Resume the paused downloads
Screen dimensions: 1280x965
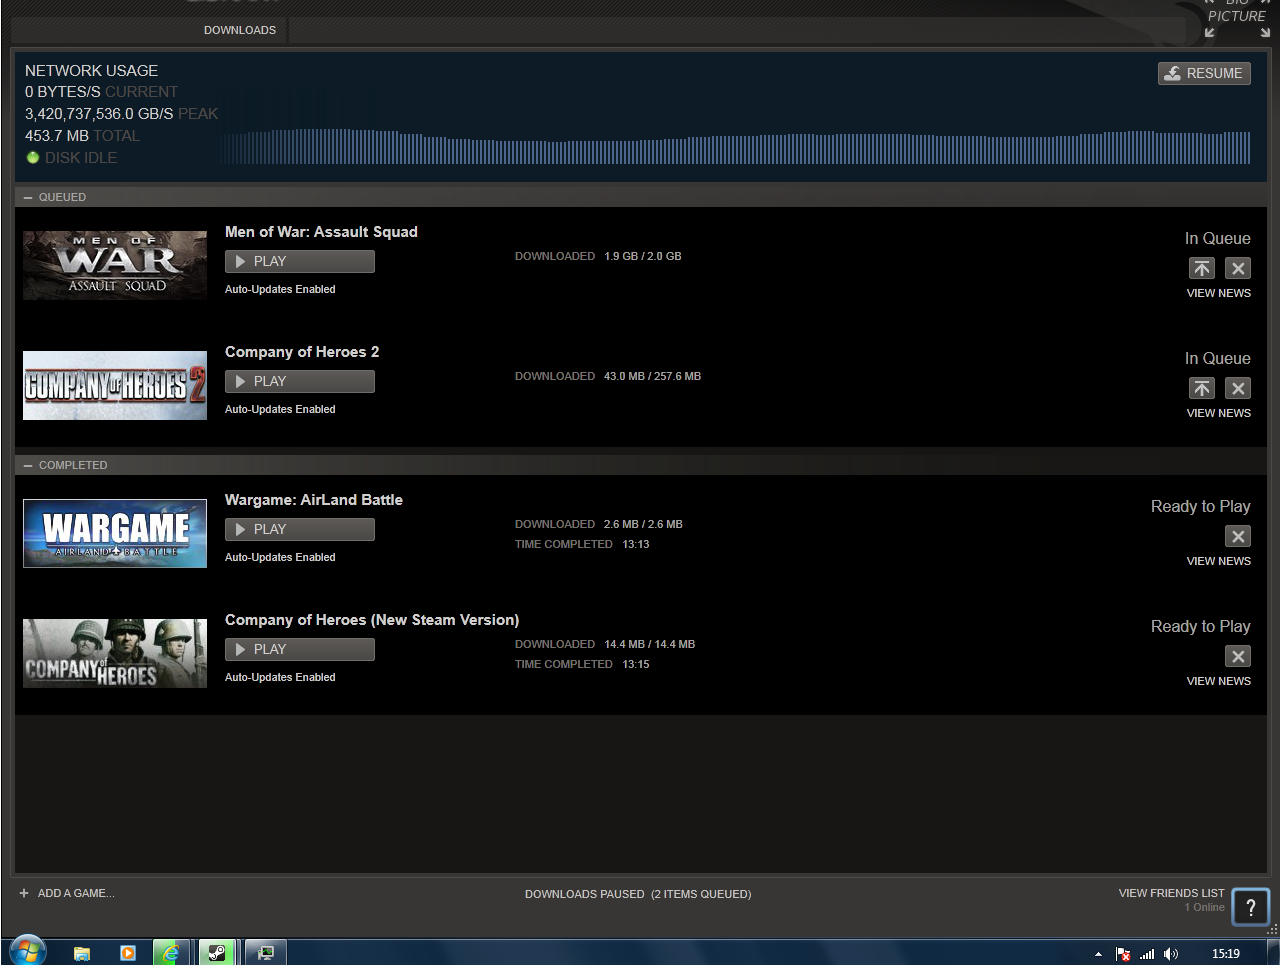coord(1204,73)
